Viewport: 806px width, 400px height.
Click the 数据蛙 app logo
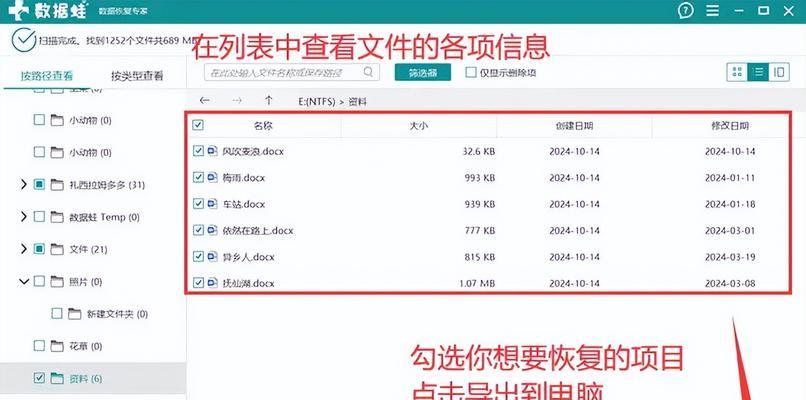coord(48,10)
